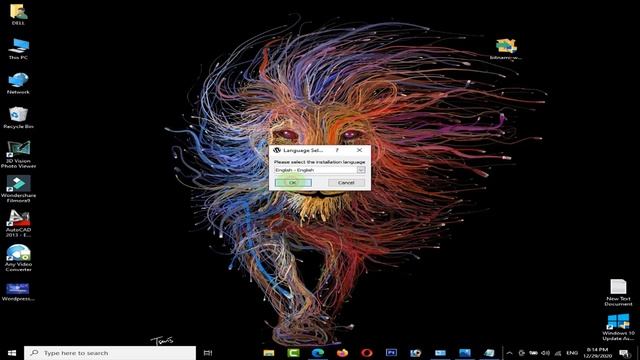640x360 pixels.
Task: Select the Wondershare Filmora9 shortcut
Action: click(18, 189)
